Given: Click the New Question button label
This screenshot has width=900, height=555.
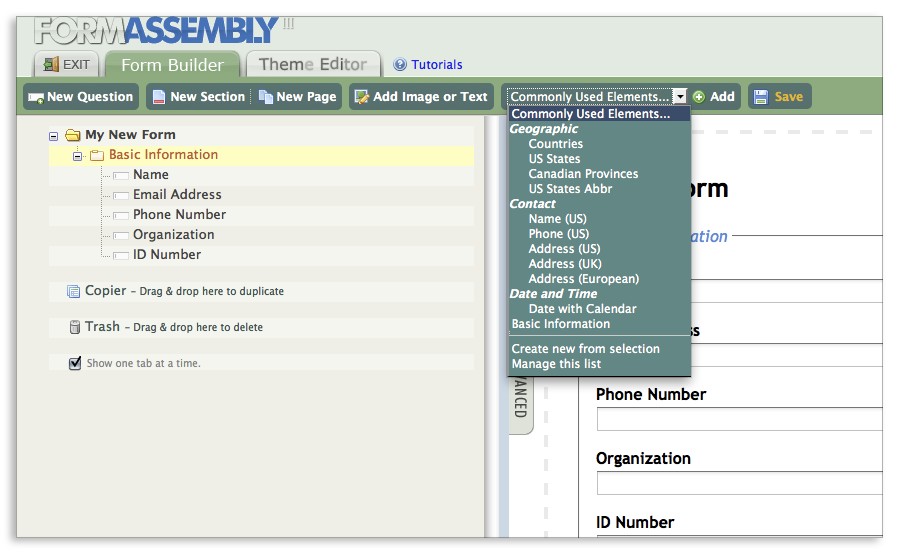Looking at the screenshot, I should [x=90, y=97].
